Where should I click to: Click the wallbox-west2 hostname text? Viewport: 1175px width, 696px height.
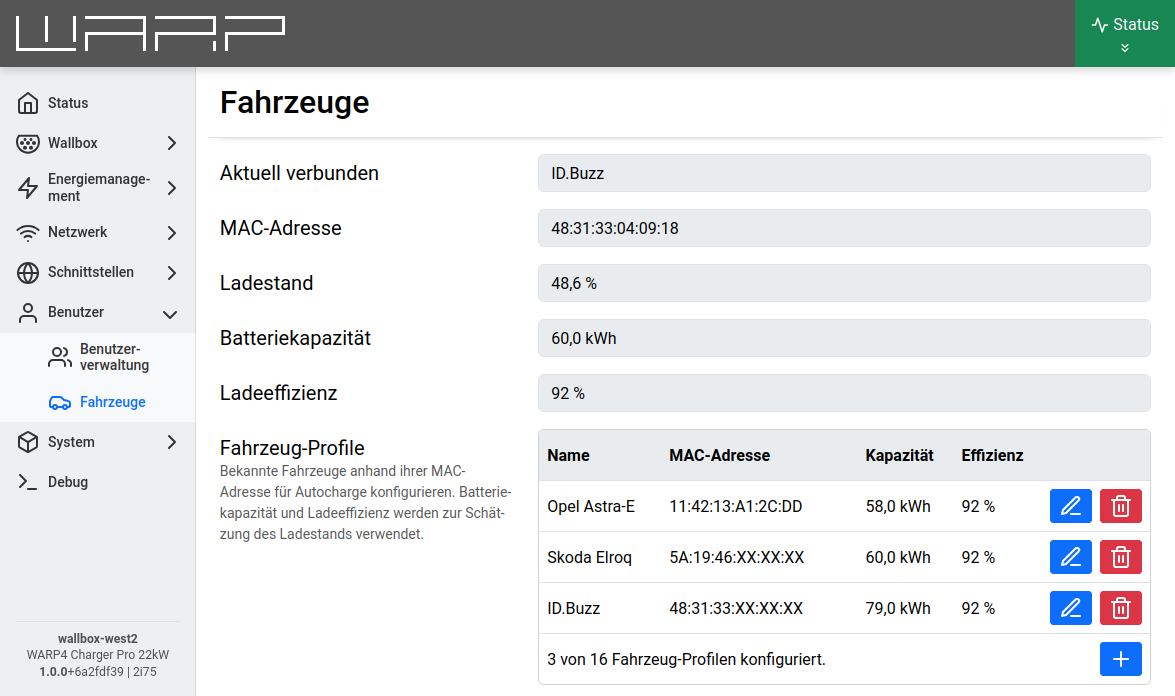click(97, 638)
